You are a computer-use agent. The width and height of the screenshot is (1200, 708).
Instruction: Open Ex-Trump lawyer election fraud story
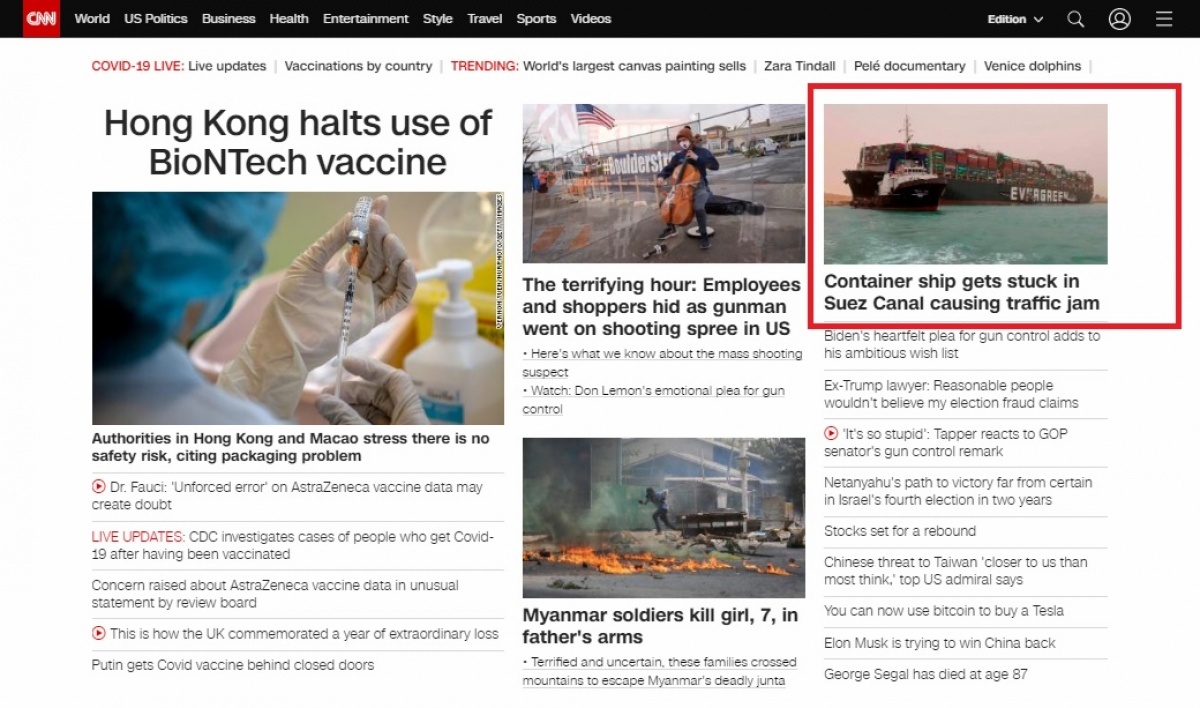951,394
